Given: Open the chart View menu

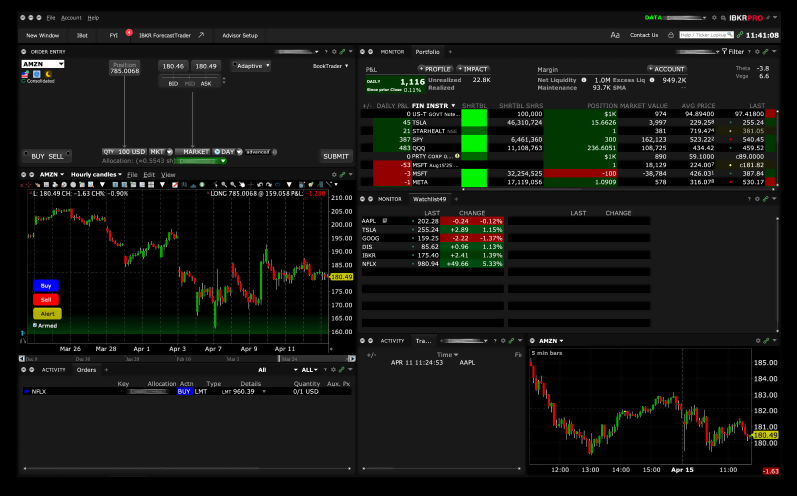Looking at the screenshot, I should [x=168, y=174].
